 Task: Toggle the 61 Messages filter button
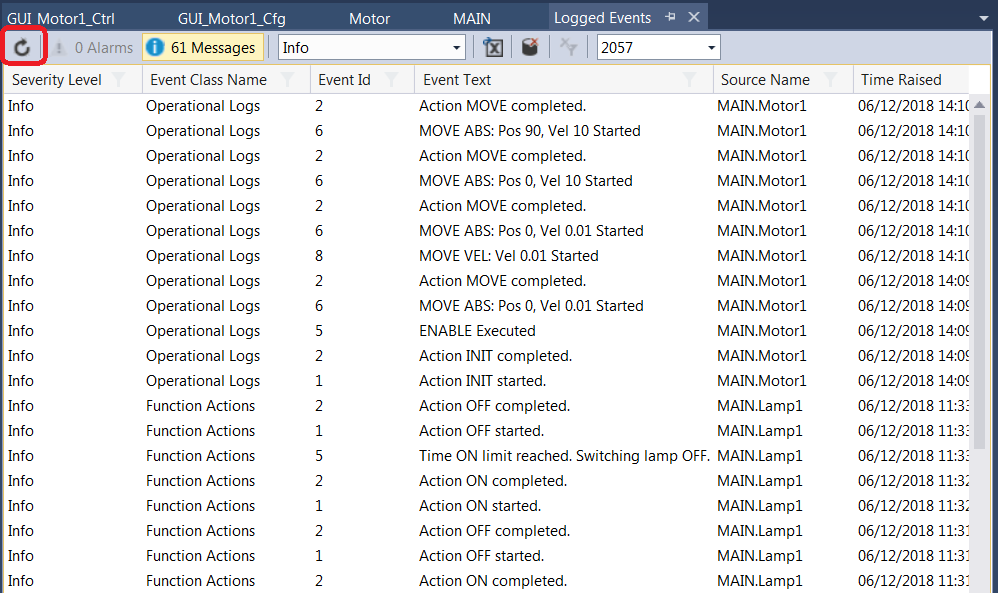203,47
